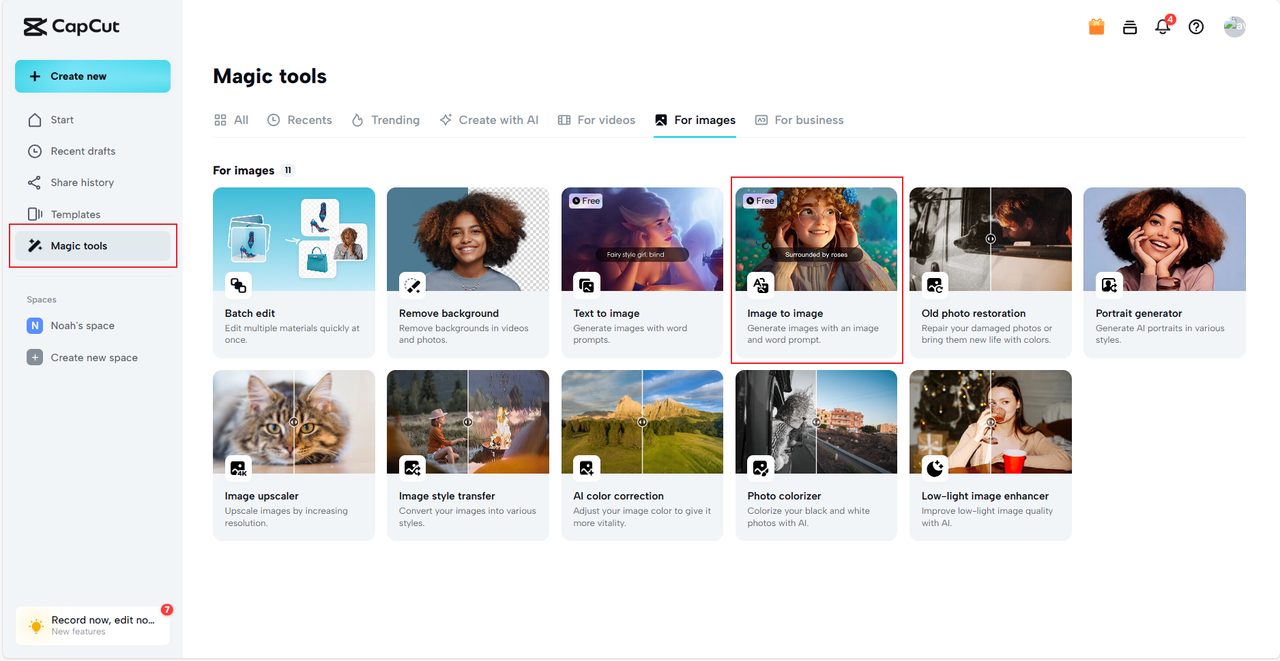This screenshot has width=1280, height=661.
Task: Switch to the For business tab
Action: 799,120
